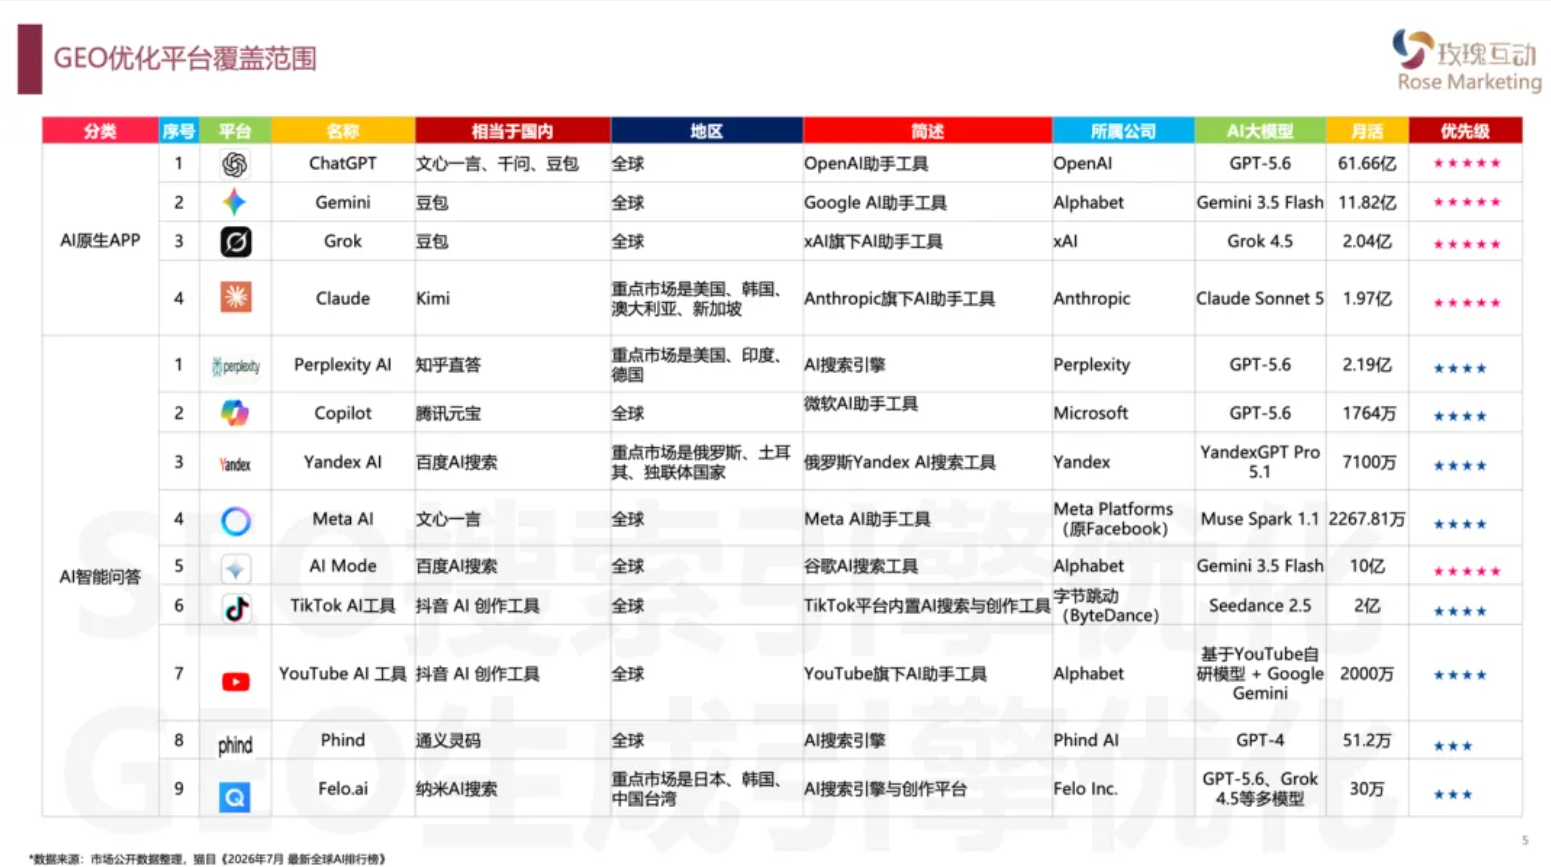Click the 月活 column header

coord(1367,131)
